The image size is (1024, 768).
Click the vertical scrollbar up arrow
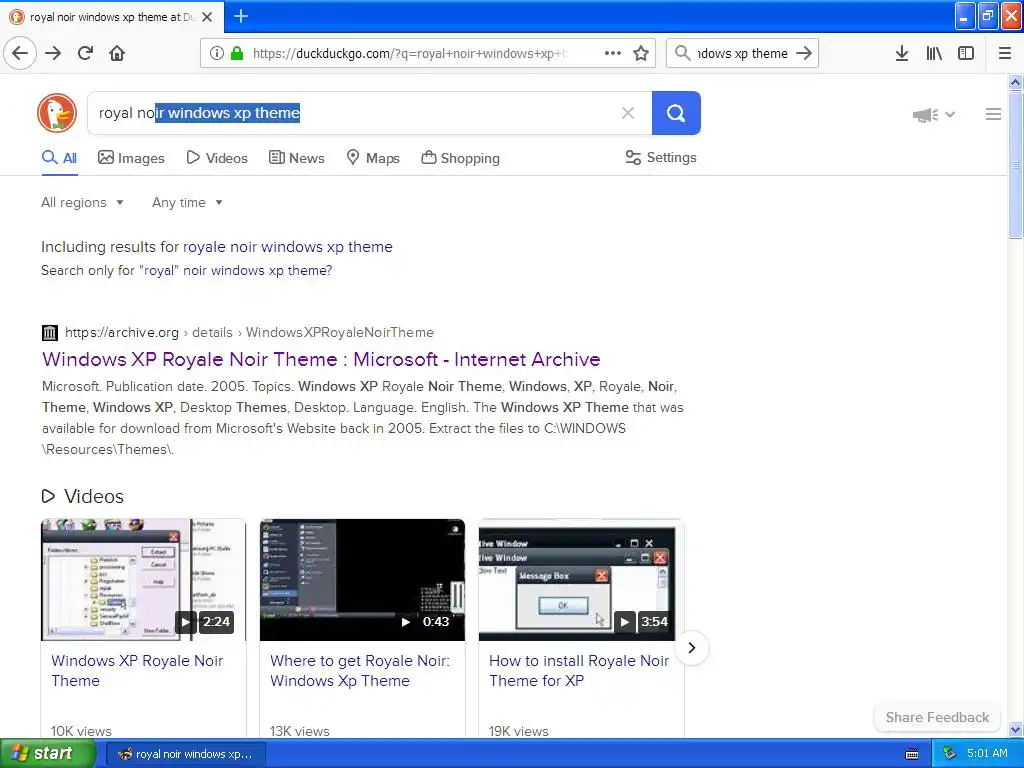1016,82
